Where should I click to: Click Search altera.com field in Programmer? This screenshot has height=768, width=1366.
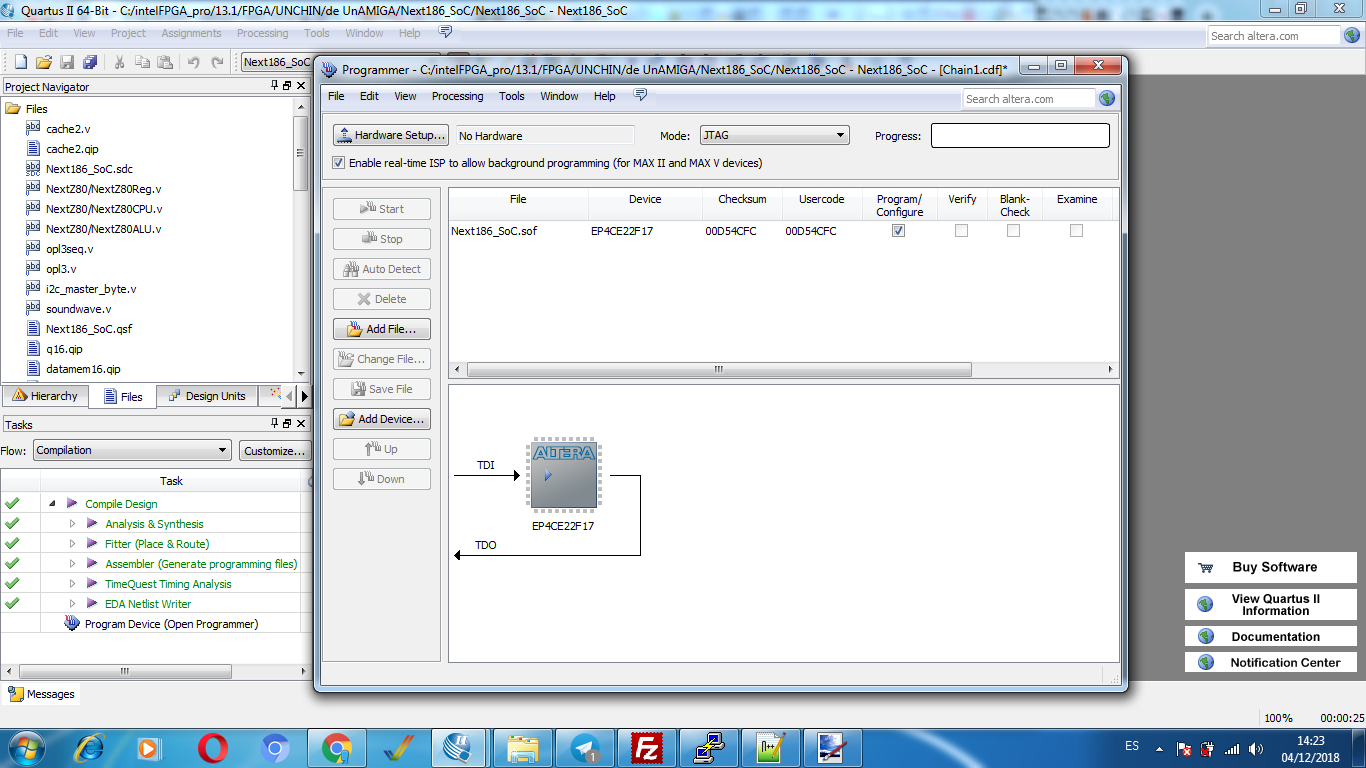pos(1029,99)
